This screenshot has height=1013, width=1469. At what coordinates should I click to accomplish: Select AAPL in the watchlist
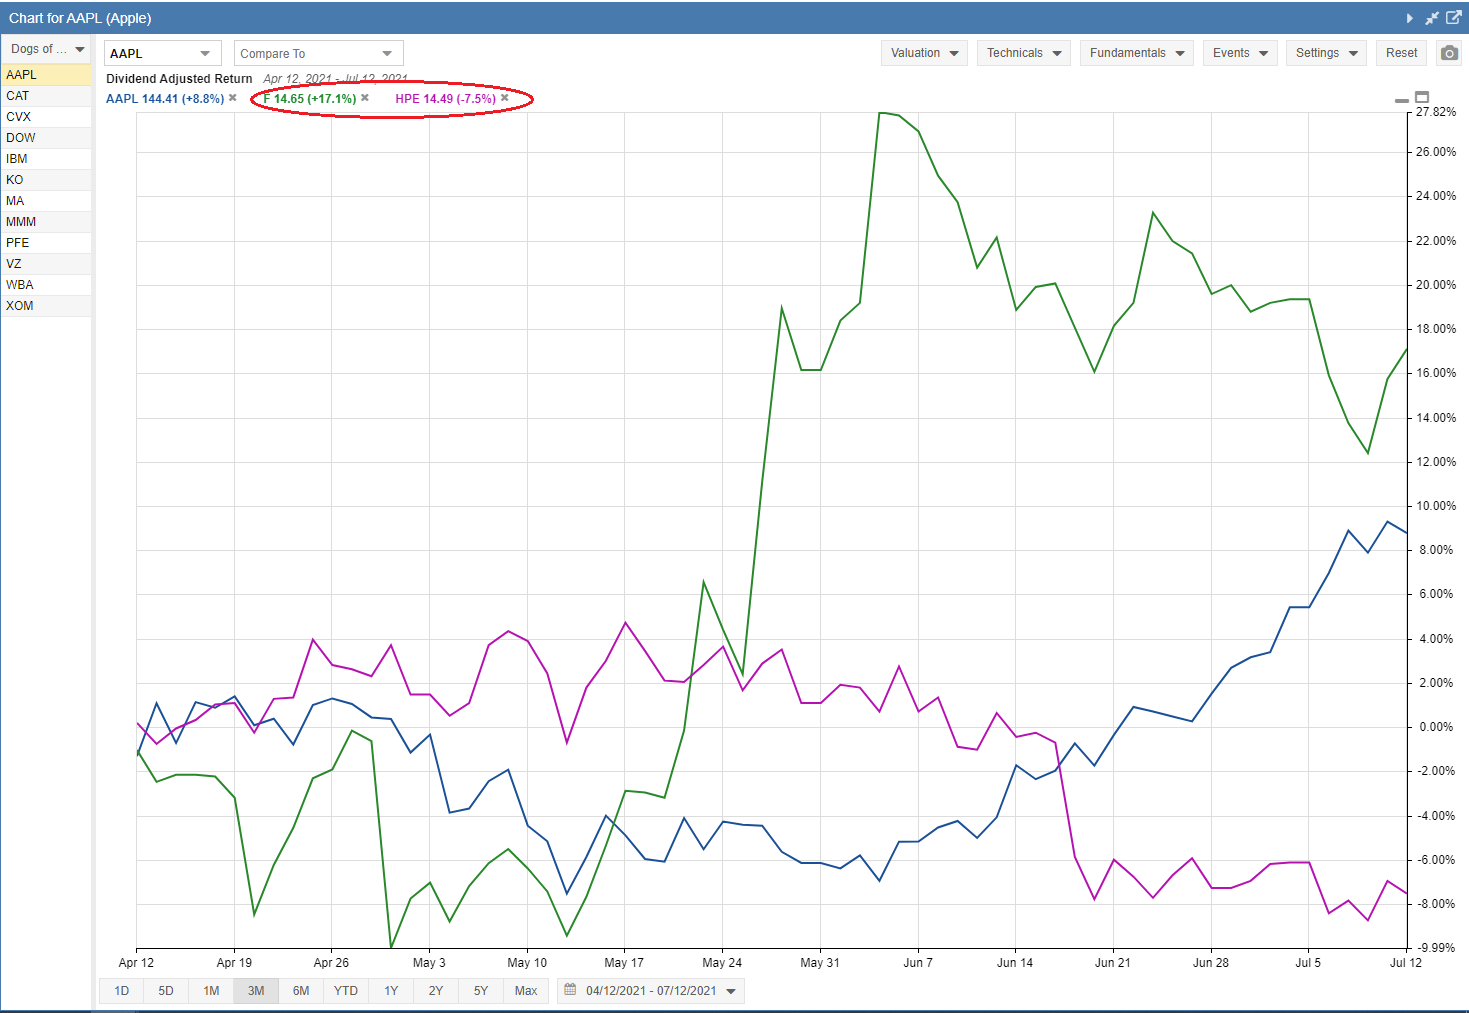tap(46, 75)
